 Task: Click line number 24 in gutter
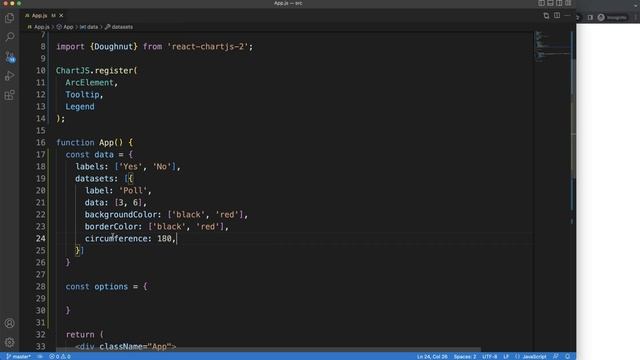click(x=40, y=238)
